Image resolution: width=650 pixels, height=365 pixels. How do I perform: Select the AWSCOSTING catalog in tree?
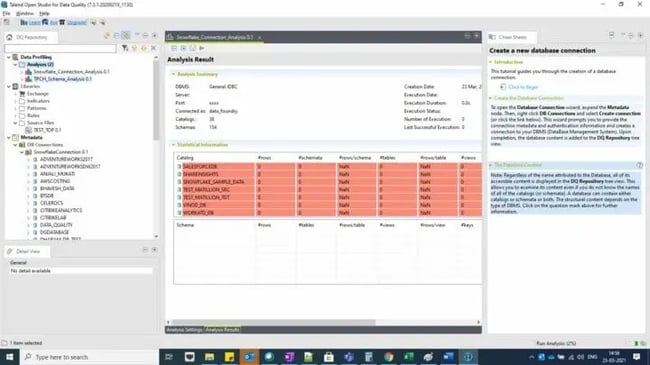[x=55, y=181]
